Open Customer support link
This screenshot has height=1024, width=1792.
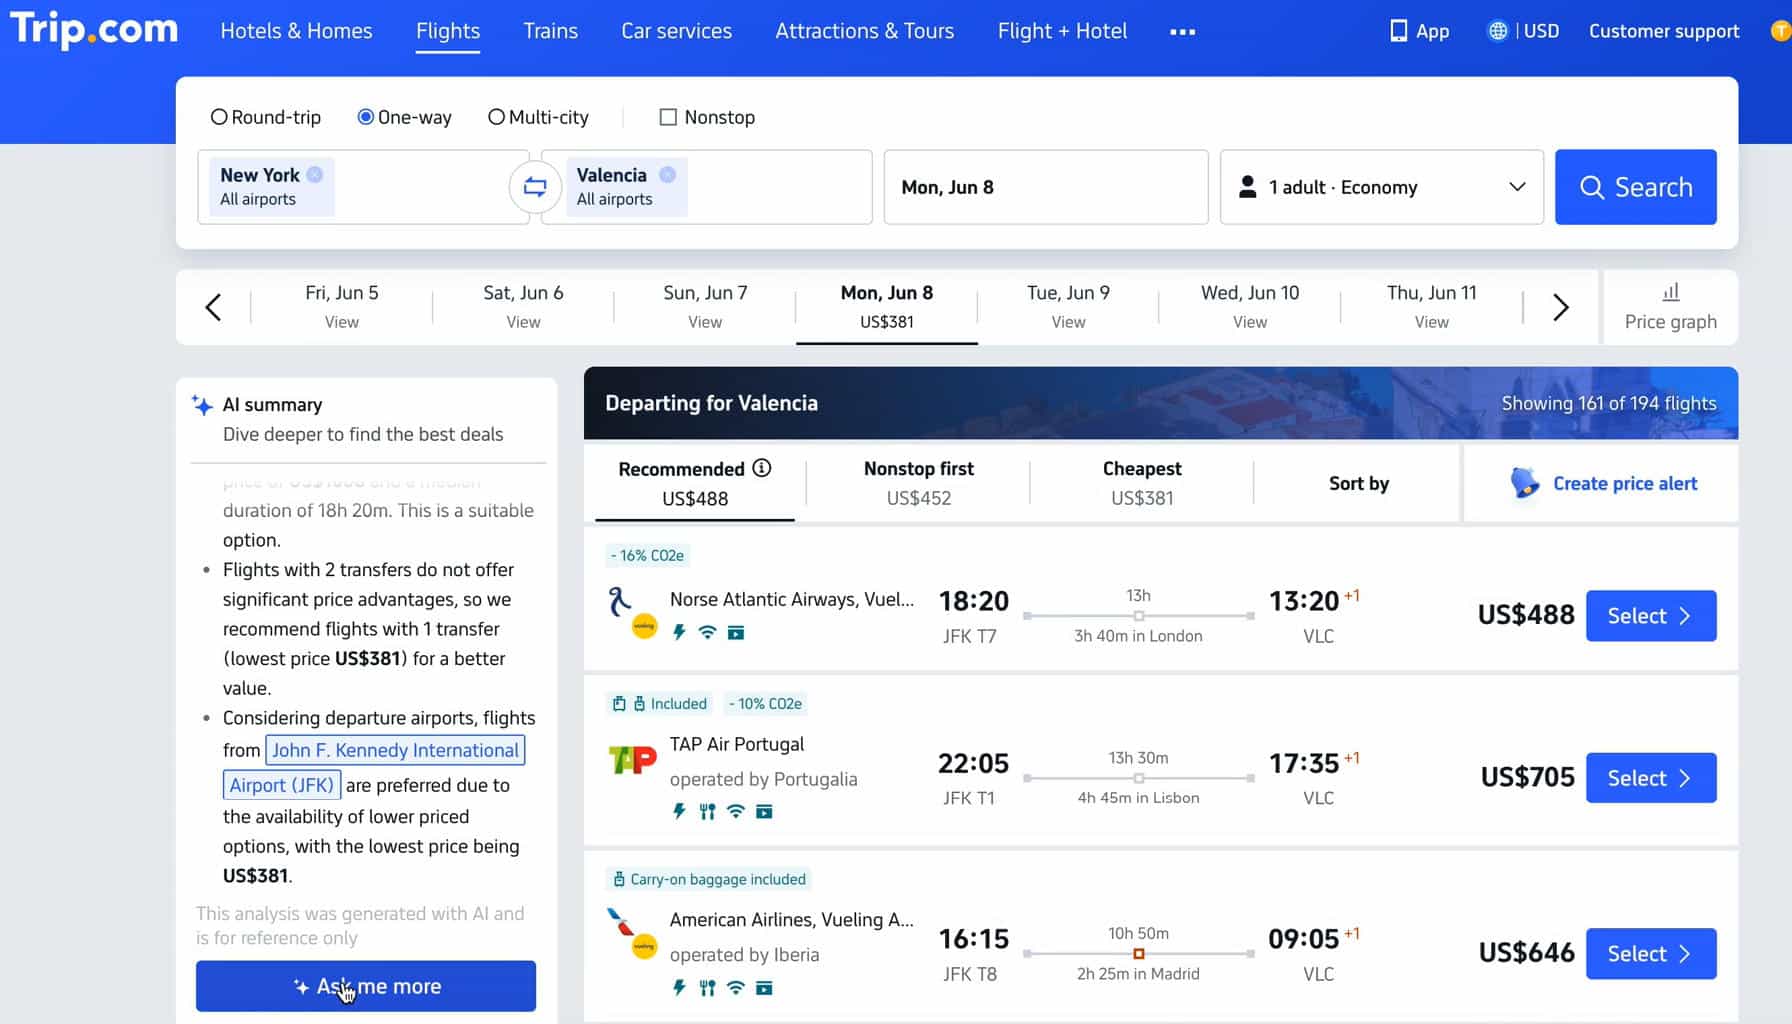pos(1664,31)
